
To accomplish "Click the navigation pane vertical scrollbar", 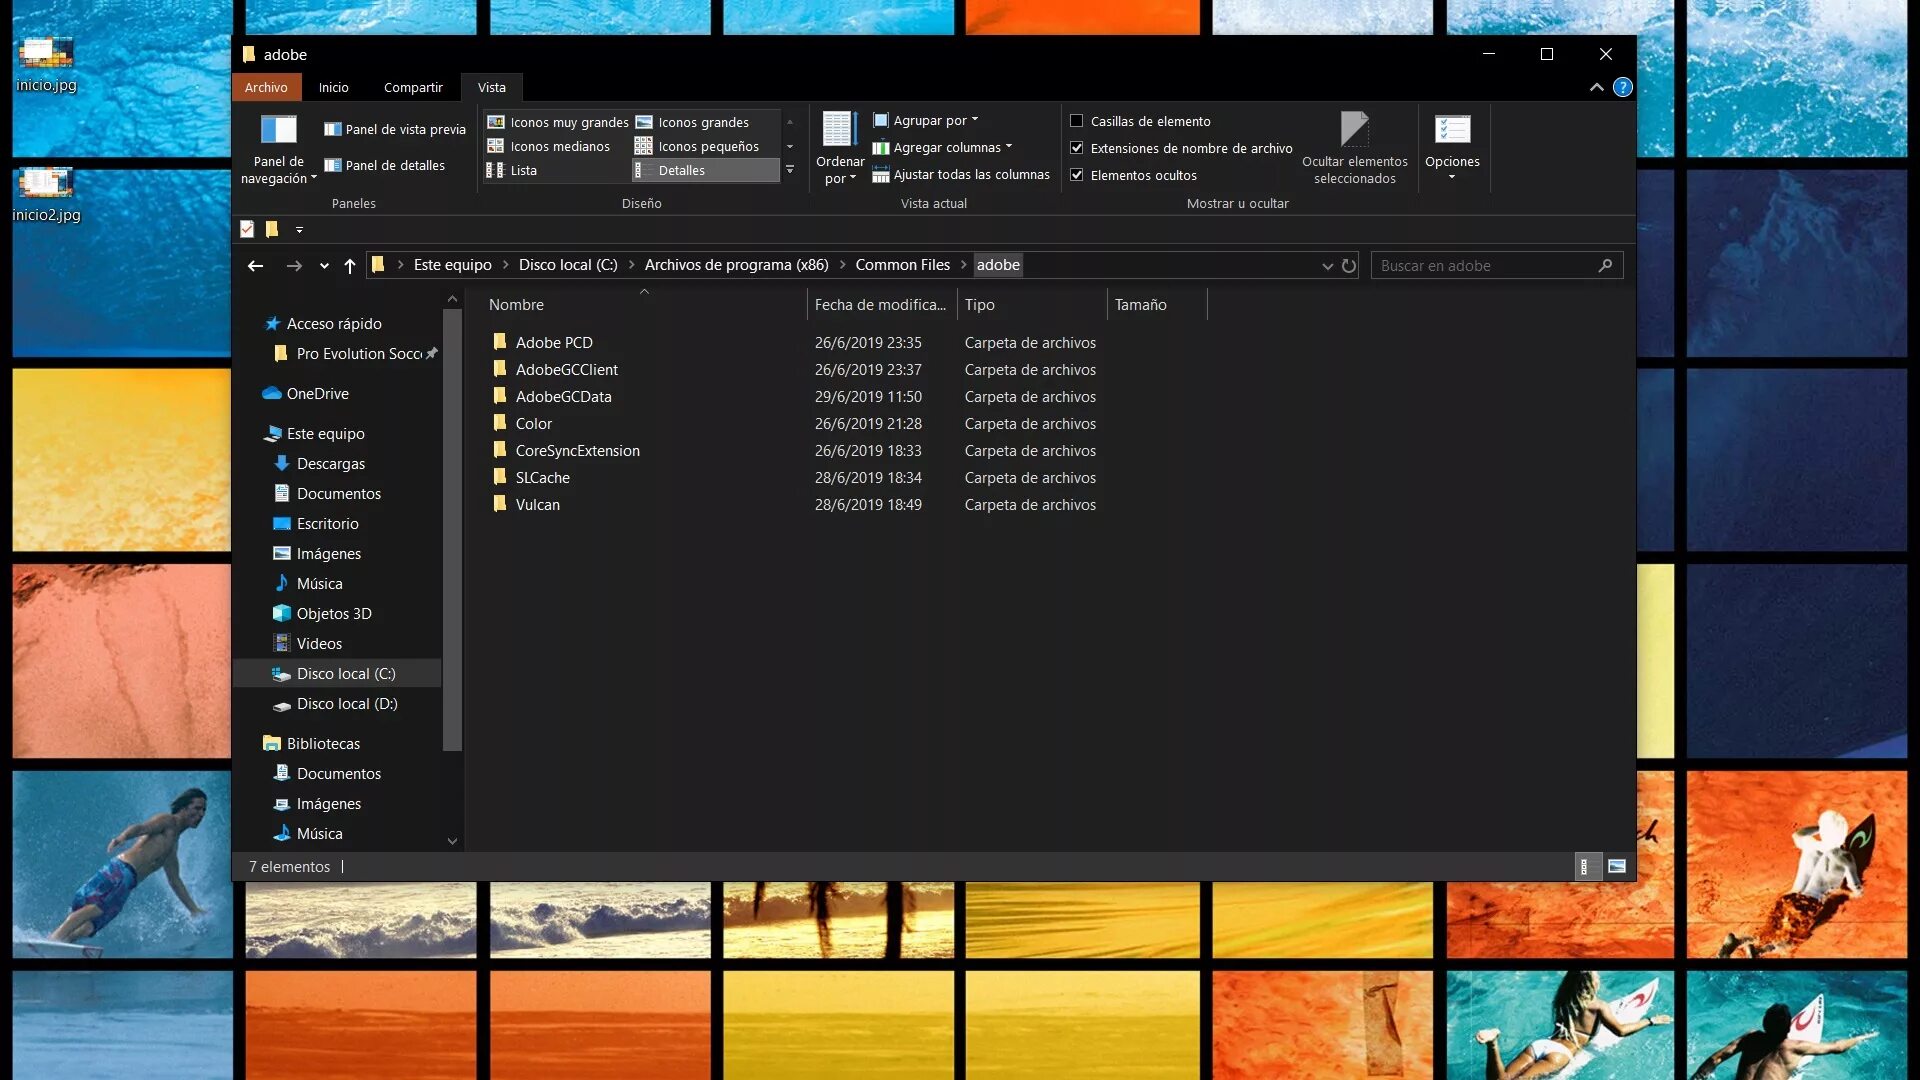I will [x=452, y=530].
